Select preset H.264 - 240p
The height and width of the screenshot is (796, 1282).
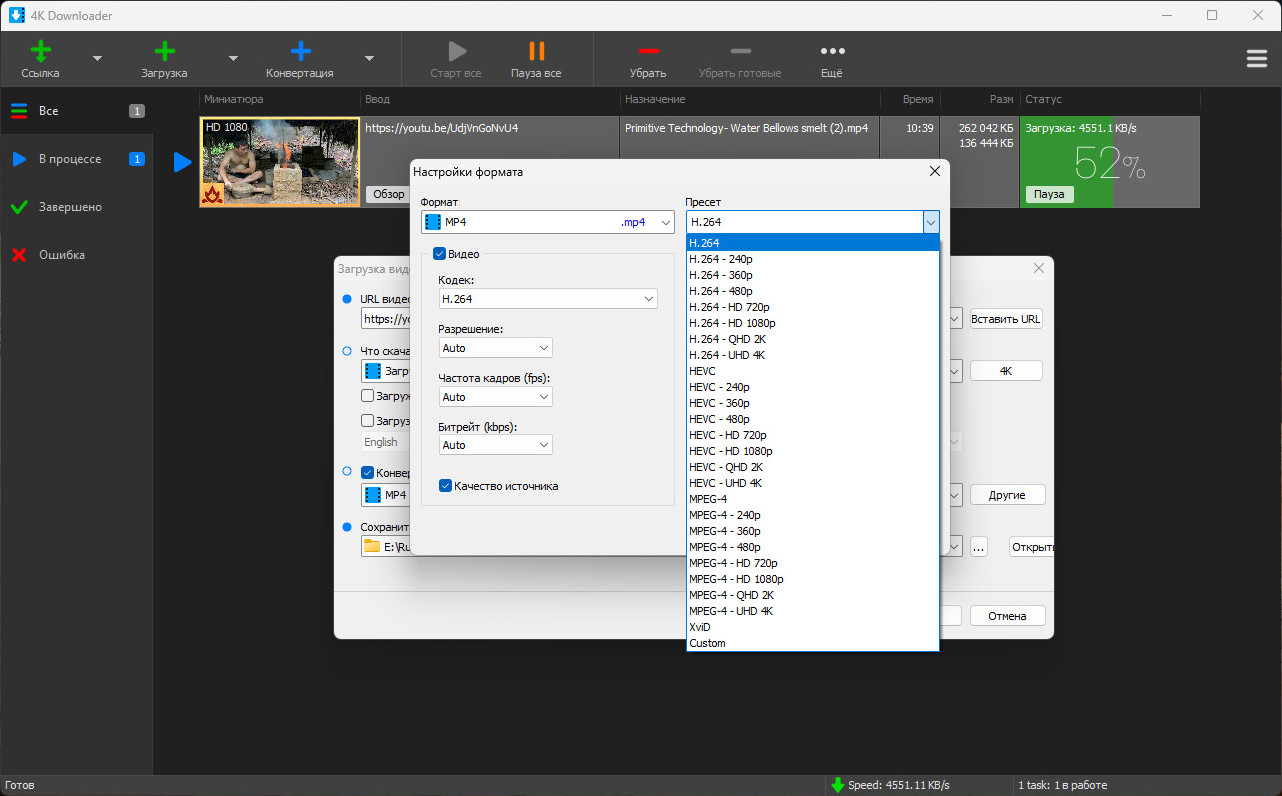click(x=812, y=259)
